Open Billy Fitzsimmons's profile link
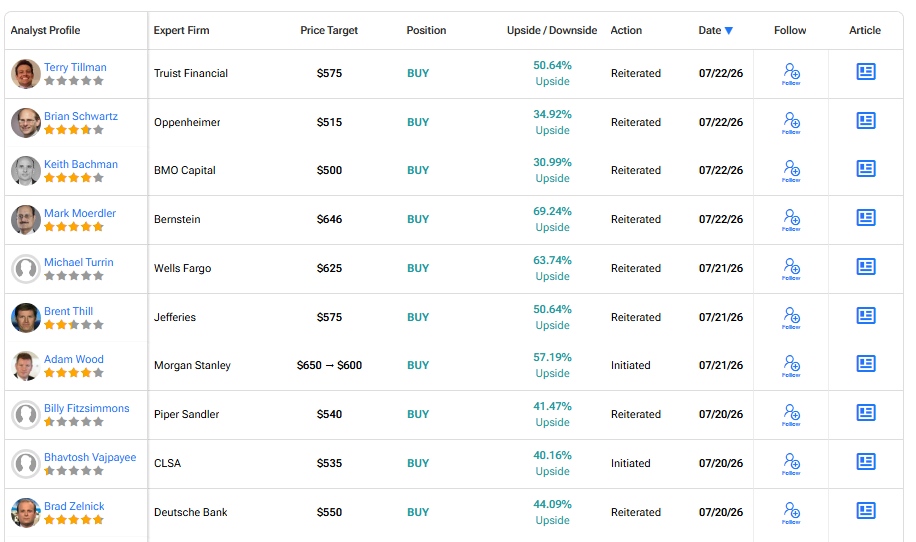The width and height of the screenshot is (916, 542). point(86,408)
